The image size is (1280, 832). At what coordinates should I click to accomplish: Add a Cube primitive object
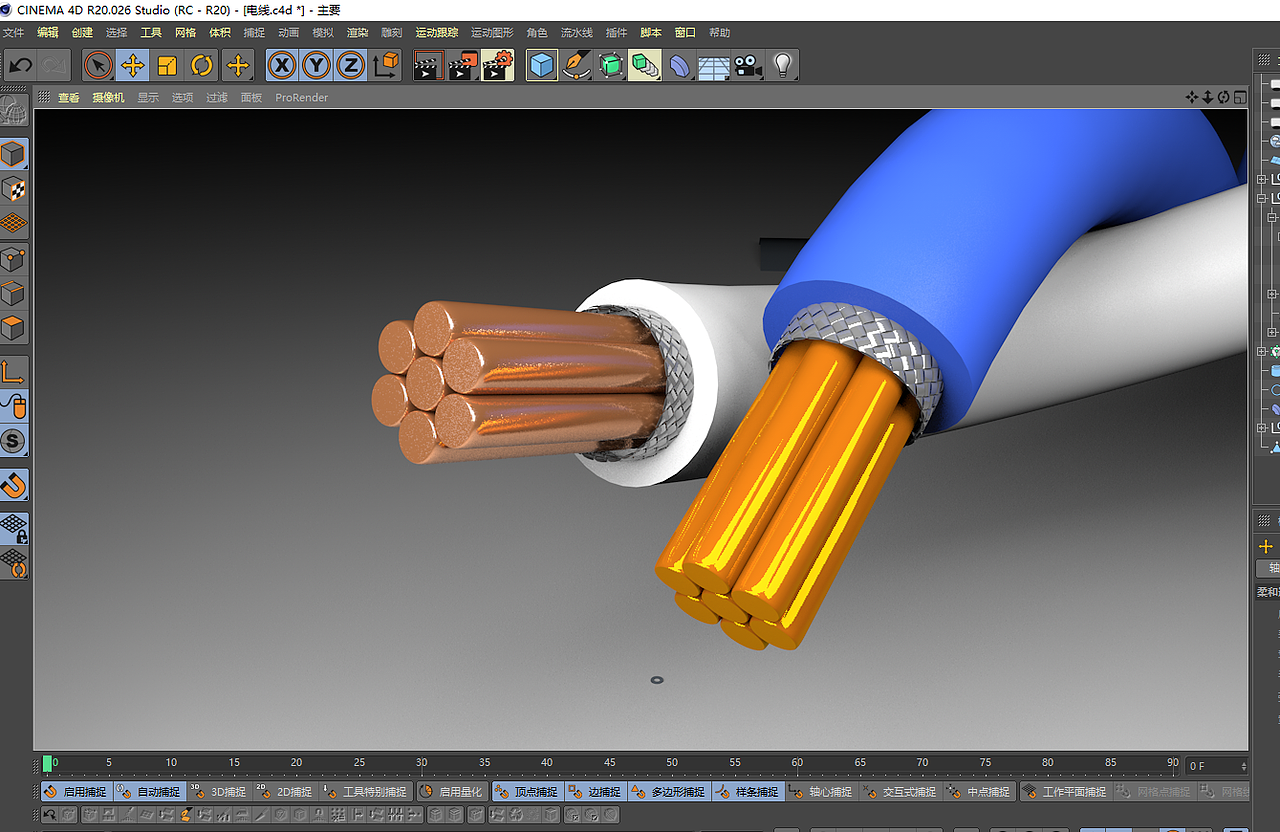click(542, 66)
